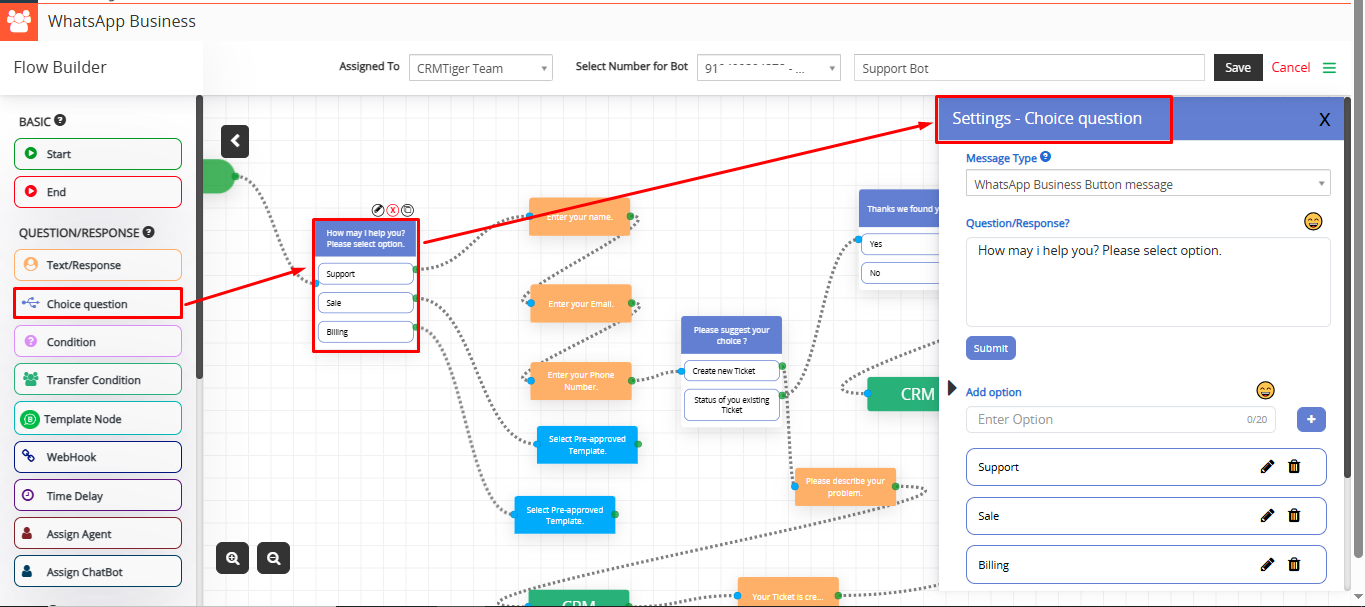Viewport: 1365px width, 607px height.
Task: Click the 'Create new Ticket' choice option
Action: pos(732,371)
